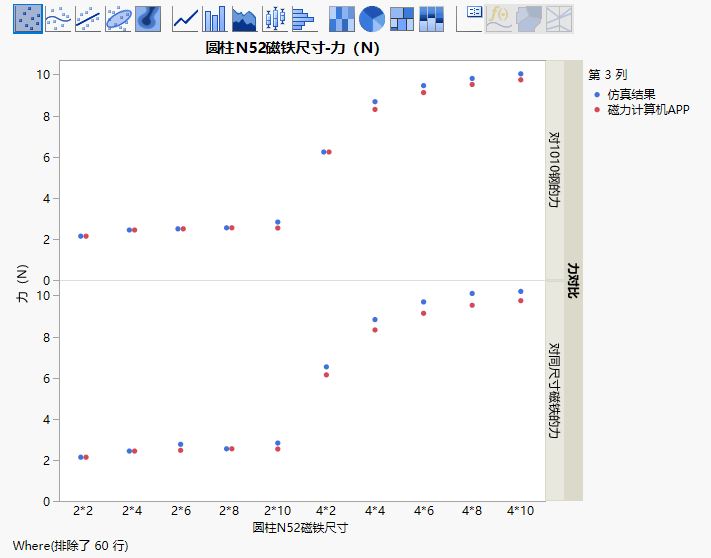Screen dimensions: 711x558
Task: Select the Ellipse element icon
Action: pyautogui.click(x=118, y=18)
